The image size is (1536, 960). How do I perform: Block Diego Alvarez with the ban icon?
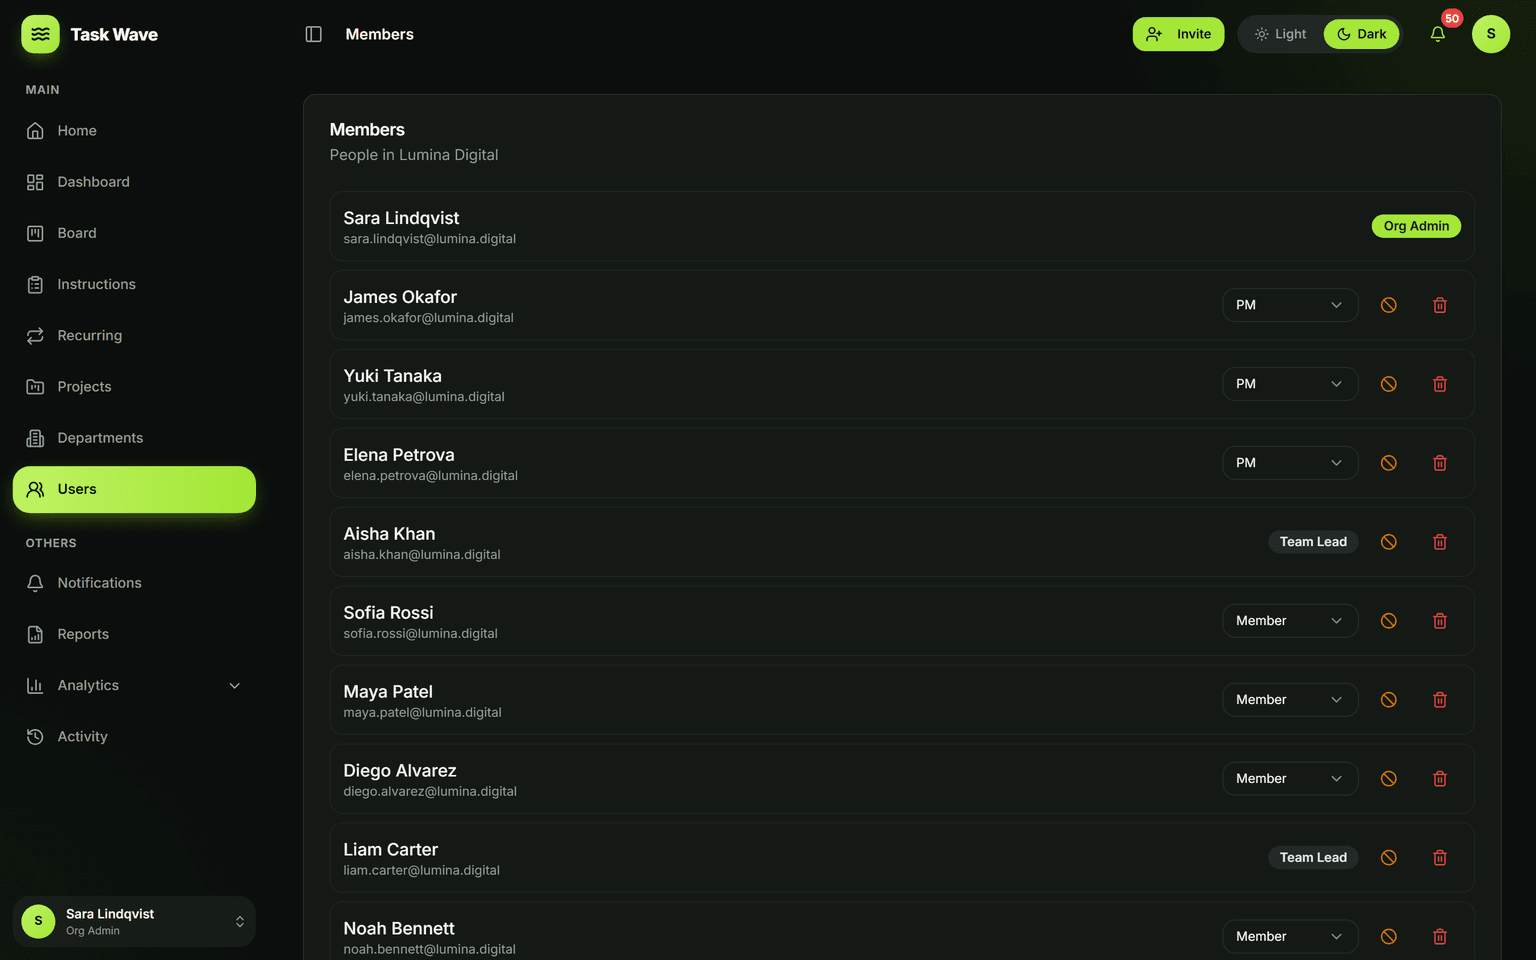coord(1389,779)
